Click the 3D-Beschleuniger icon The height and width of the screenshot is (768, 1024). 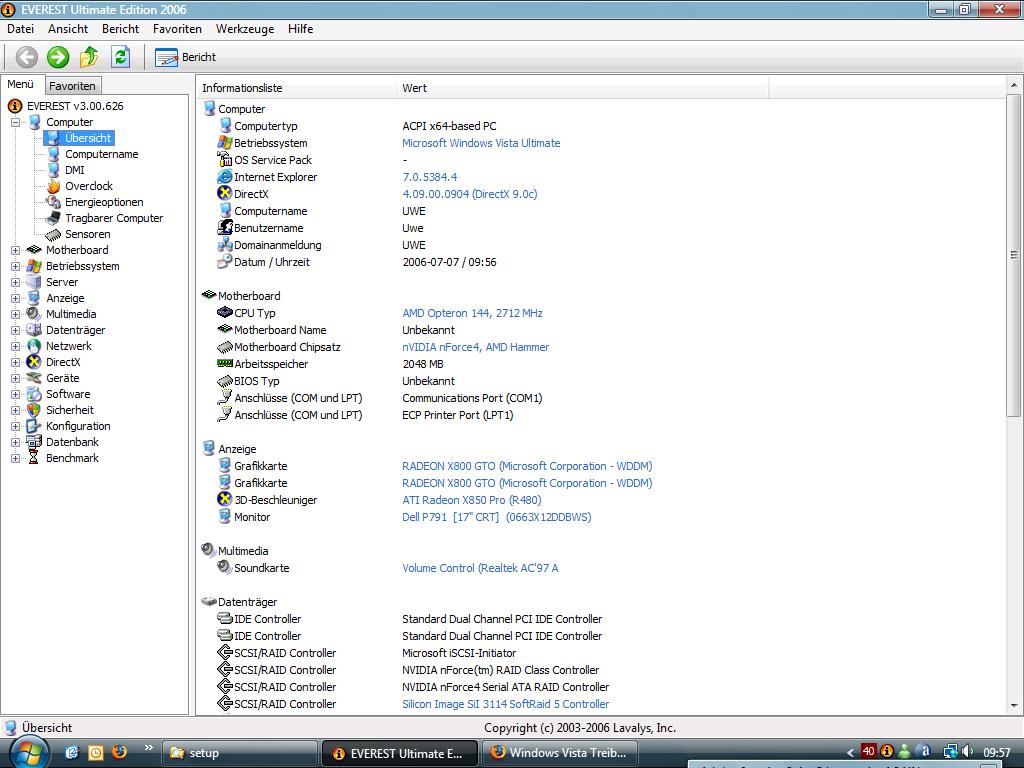[225, 499]
